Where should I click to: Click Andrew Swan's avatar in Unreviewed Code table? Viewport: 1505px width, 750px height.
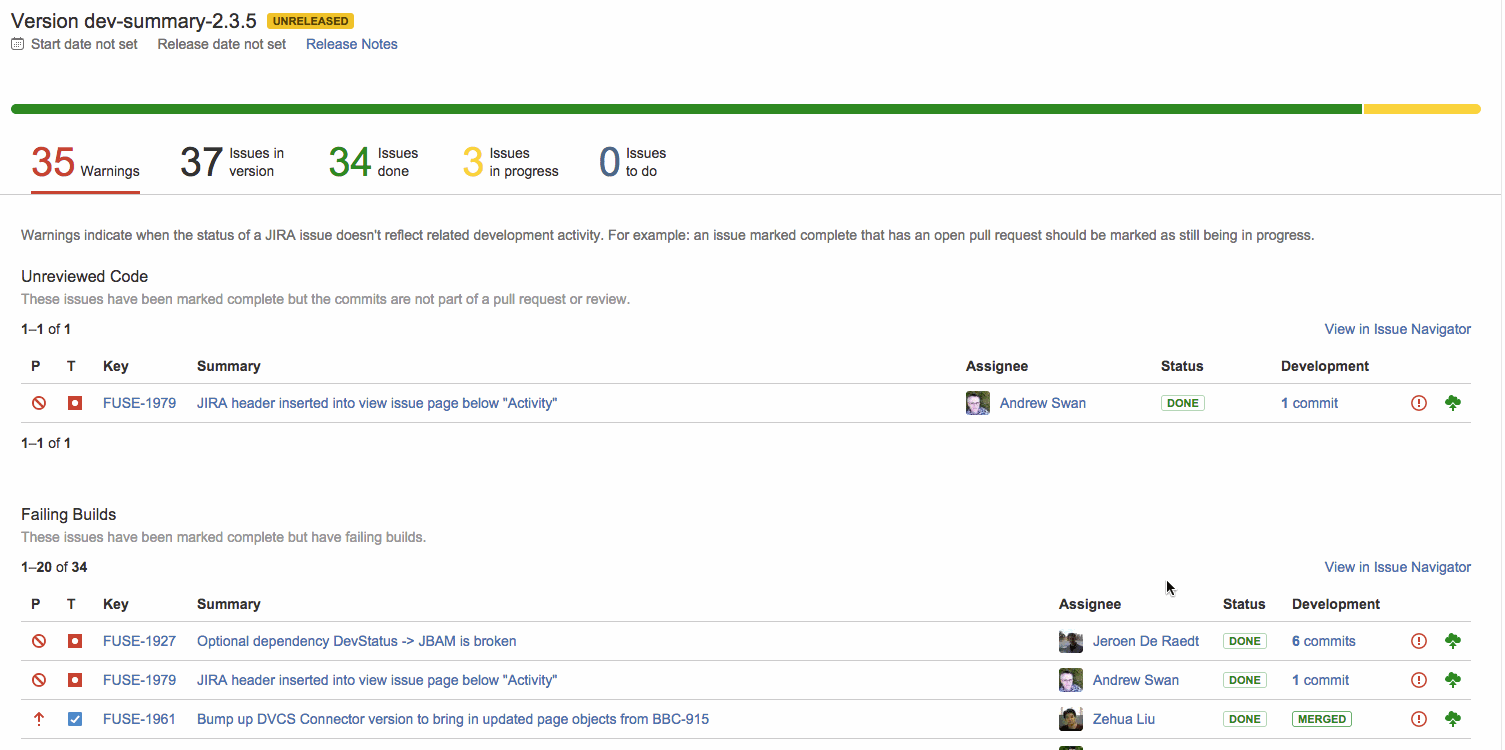[978, 403]
